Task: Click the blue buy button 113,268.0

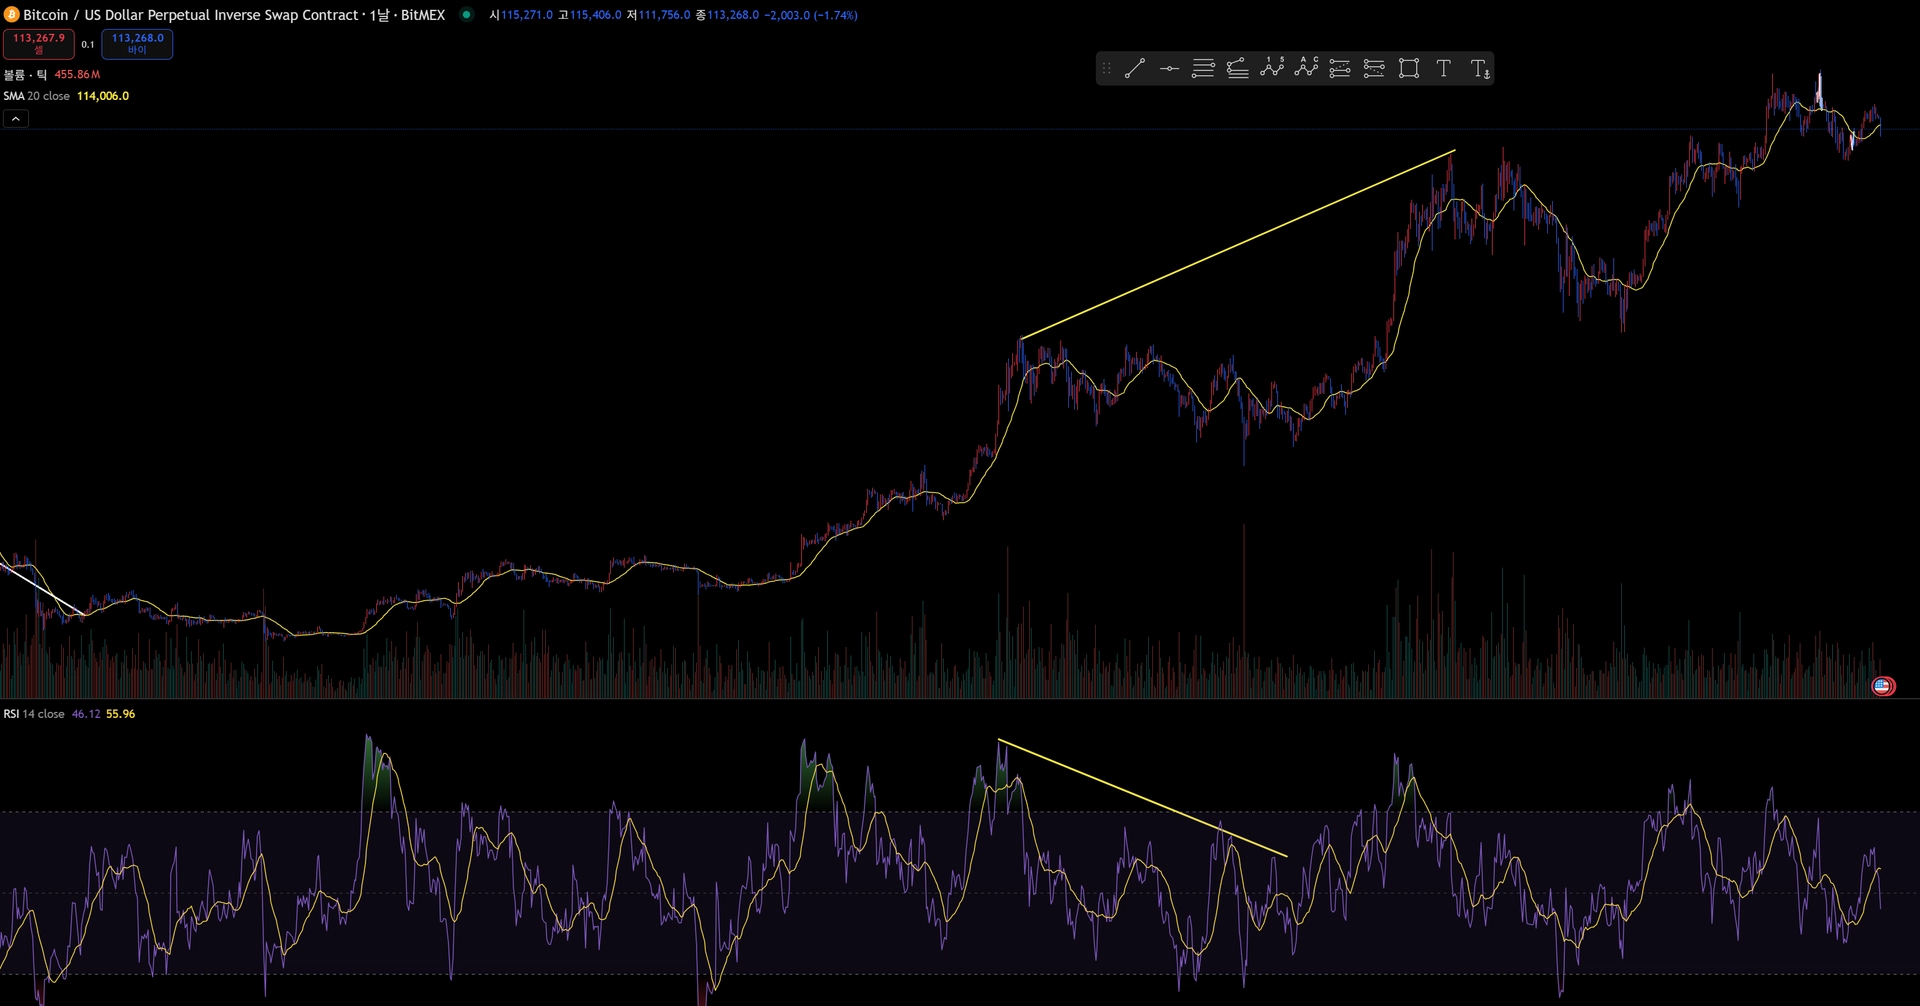Action: pyautogui.click(x=137, y=44)
